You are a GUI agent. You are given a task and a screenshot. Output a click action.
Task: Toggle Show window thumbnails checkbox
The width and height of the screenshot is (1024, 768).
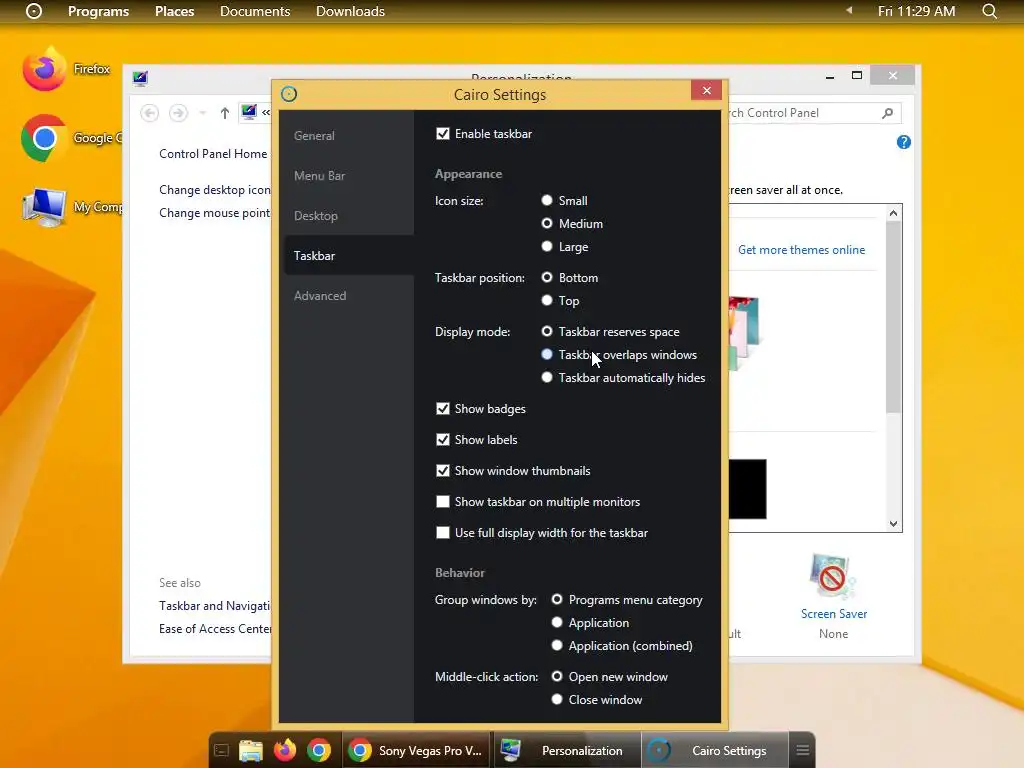tap(443, 471)
